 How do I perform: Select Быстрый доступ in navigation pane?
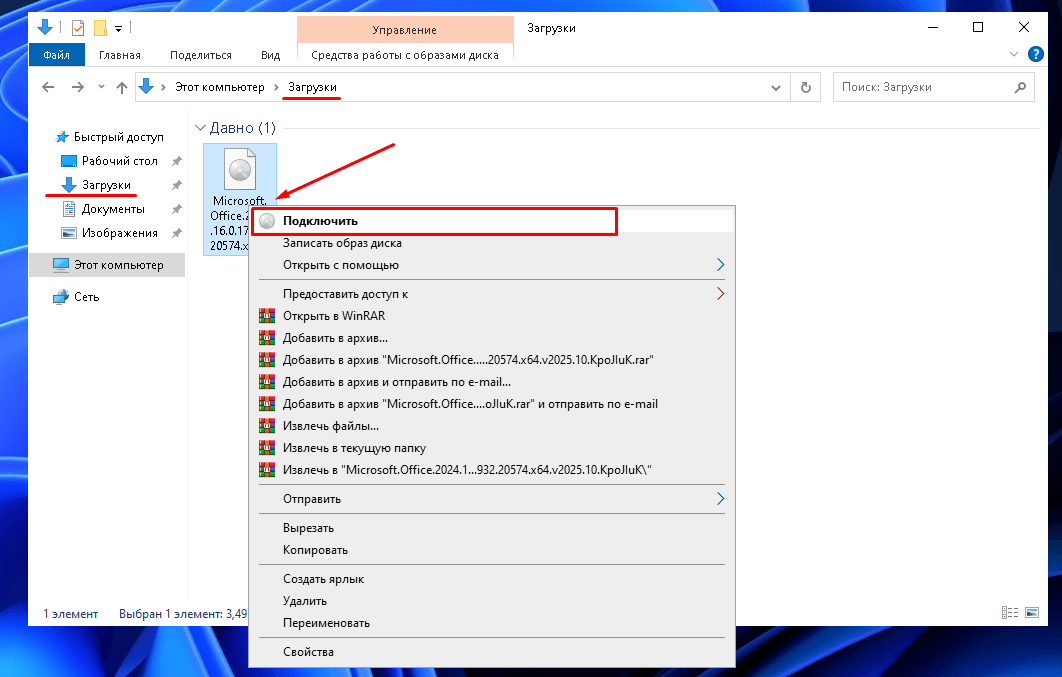pyautogui.click(x=109, y=137)
